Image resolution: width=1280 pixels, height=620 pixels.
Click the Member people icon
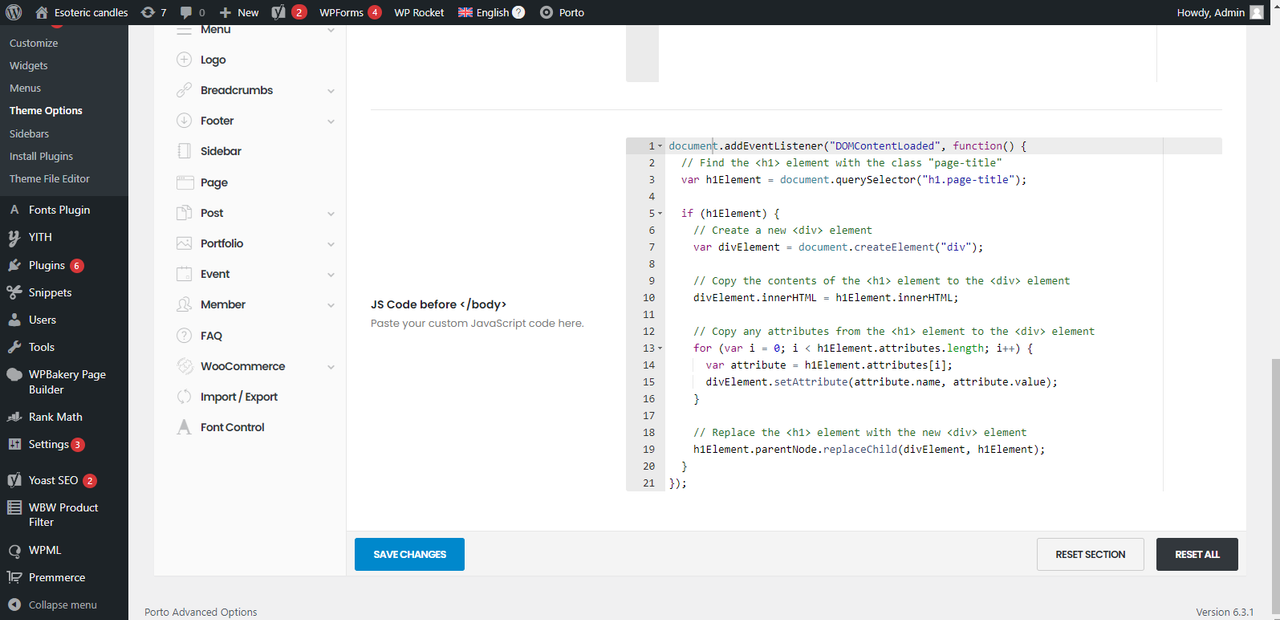[x=184, y=304]
